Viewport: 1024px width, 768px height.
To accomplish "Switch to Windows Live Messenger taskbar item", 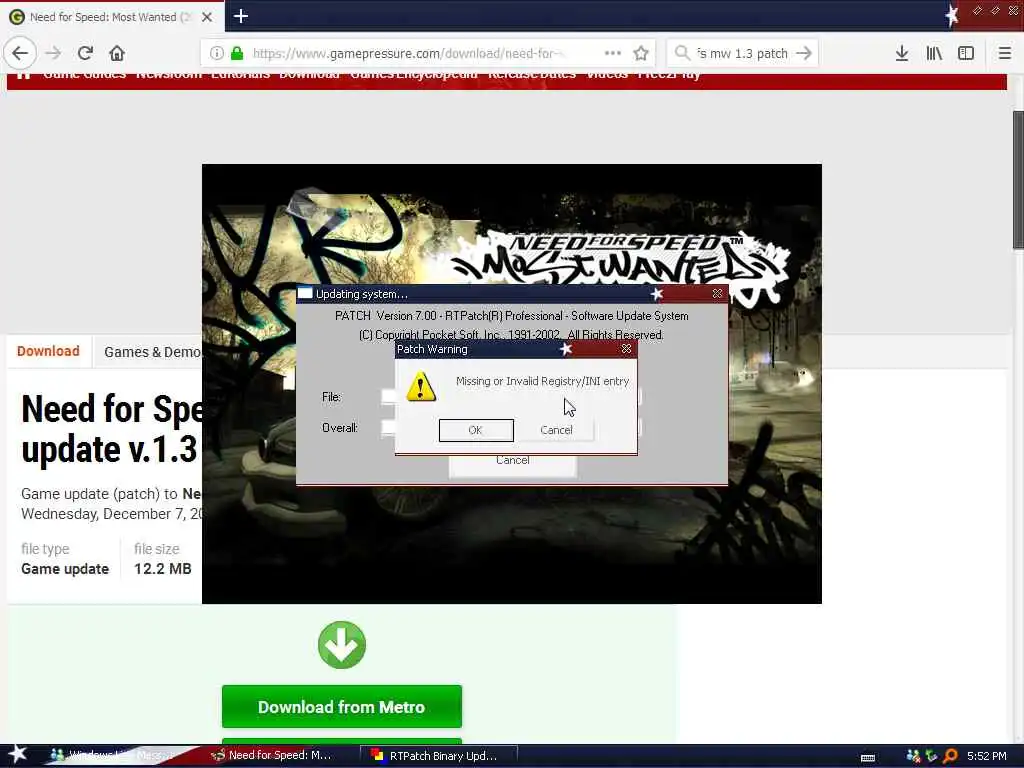I will tap(112, 756).
